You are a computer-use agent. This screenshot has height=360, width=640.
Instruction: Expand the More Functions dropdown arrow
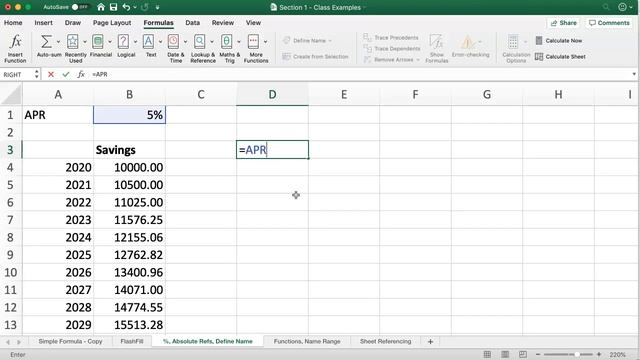265,42
